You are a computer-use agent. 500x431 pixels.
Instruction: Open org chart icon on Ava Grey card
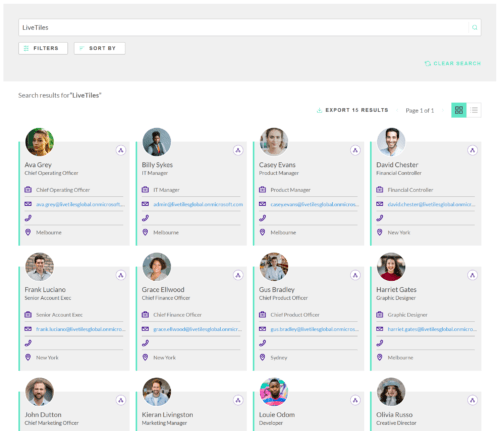coord(121,150)
